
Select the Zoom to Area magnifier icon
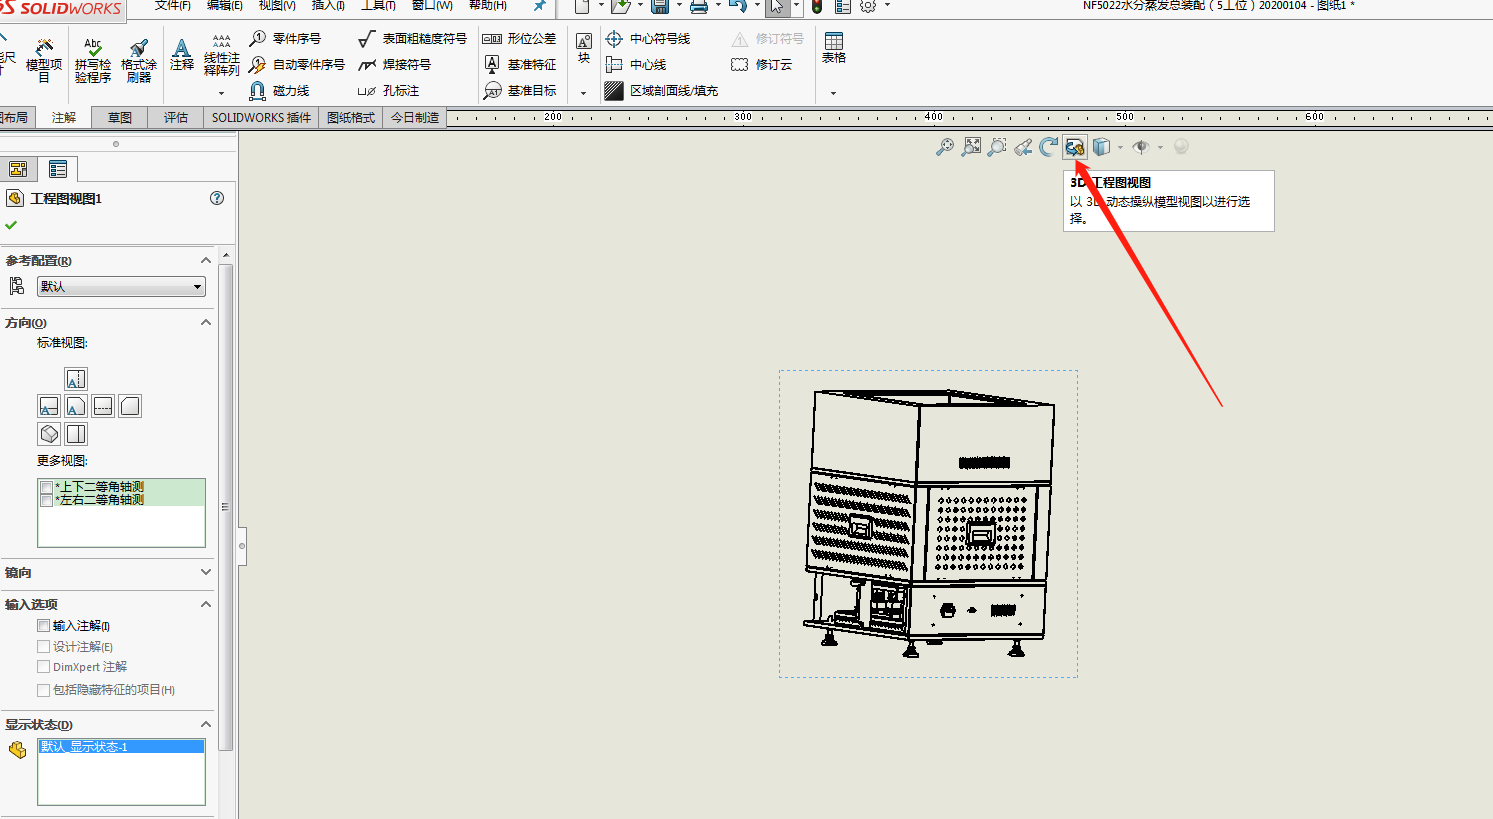point(997,147)
